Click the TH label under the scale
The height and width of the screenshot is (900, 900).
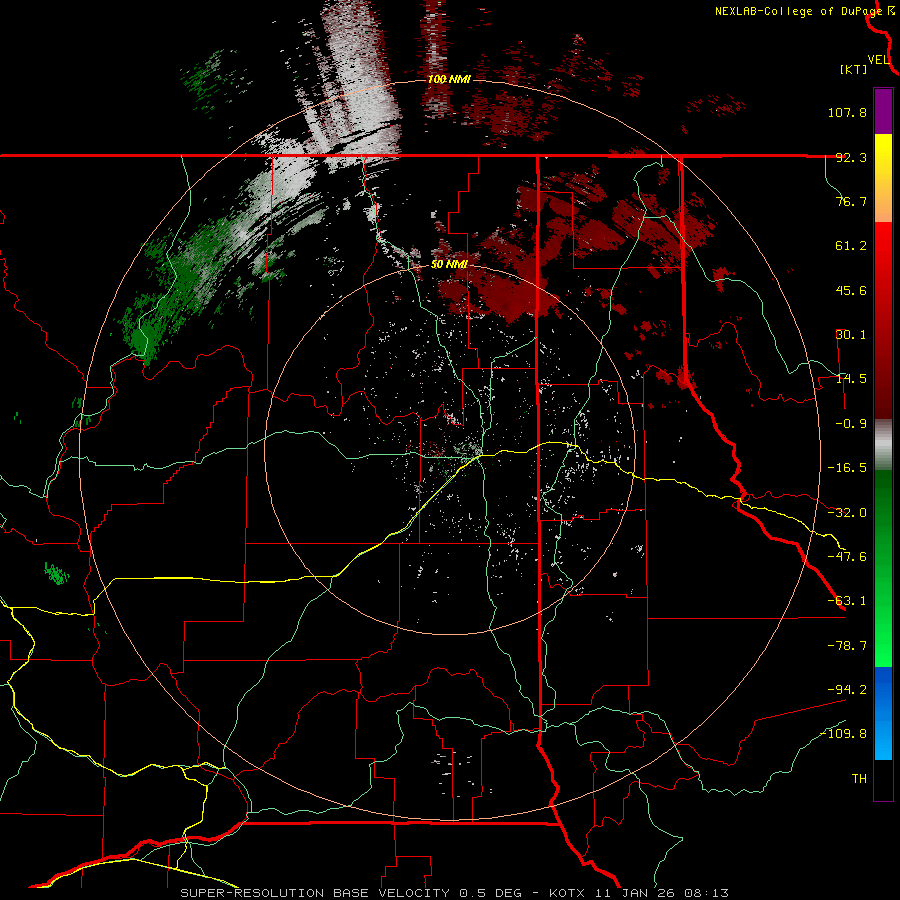[859, 779]
